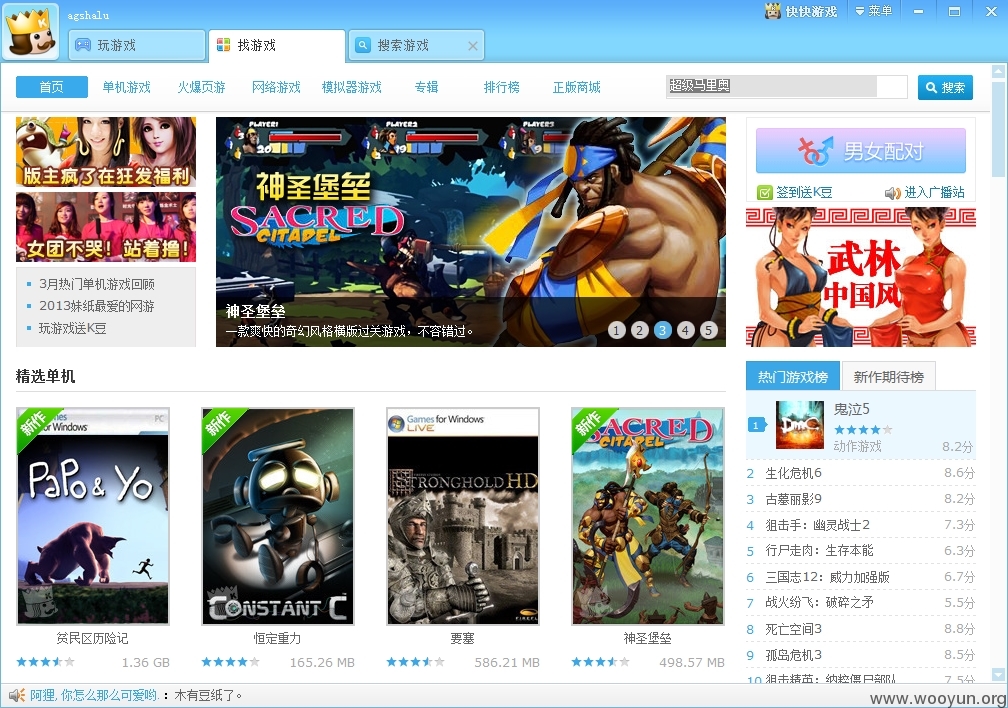Select carousel slide 5
This screenshot has width=1008, height=708.
[708, 330]
